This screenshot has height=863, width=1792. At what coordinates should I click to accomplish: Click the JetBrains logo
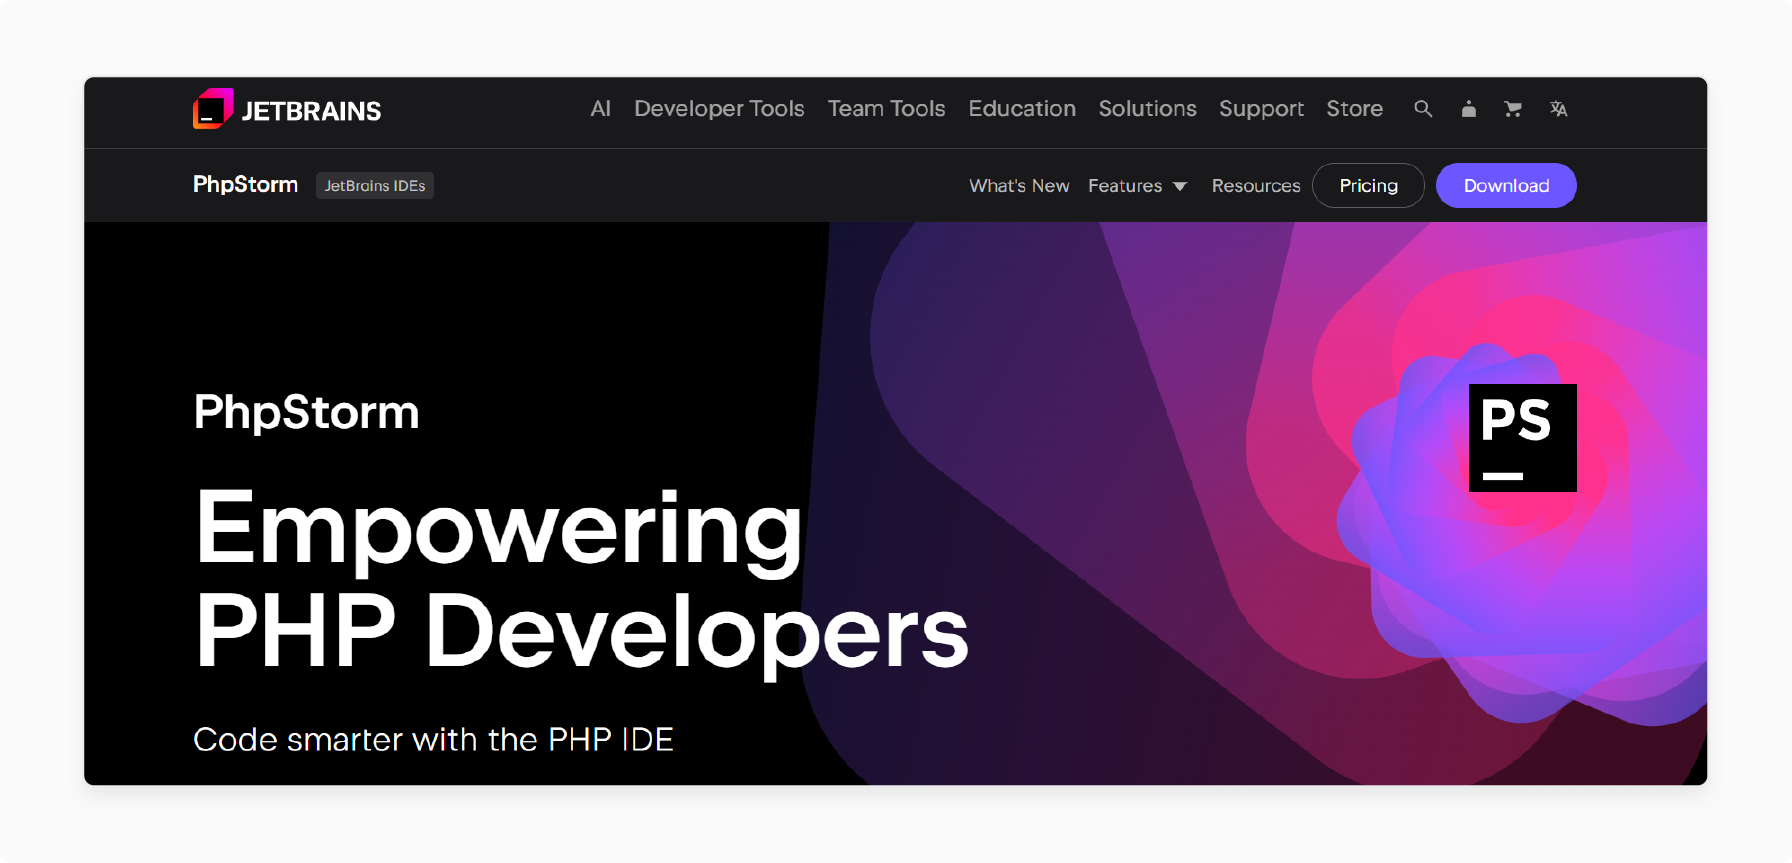(x=287, y=109)
